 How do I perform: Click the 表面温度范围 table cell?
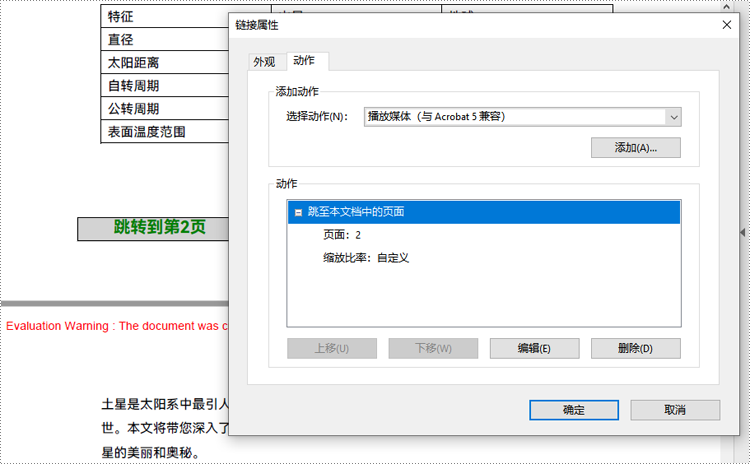click(x=165, y=132)
